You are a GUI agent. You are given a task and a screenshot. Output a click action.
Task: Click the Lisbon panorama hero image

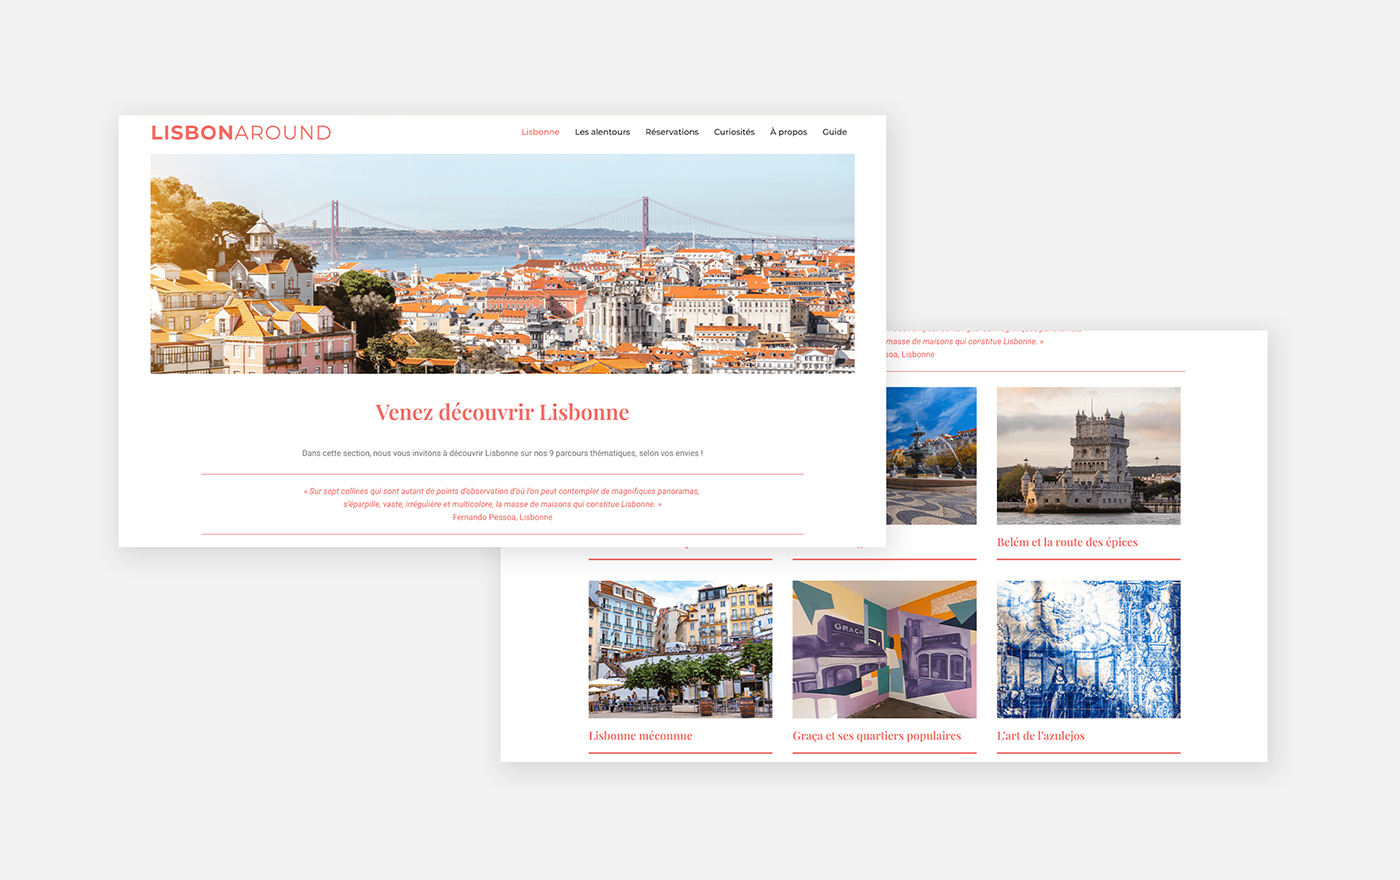[x=502, y=264]
